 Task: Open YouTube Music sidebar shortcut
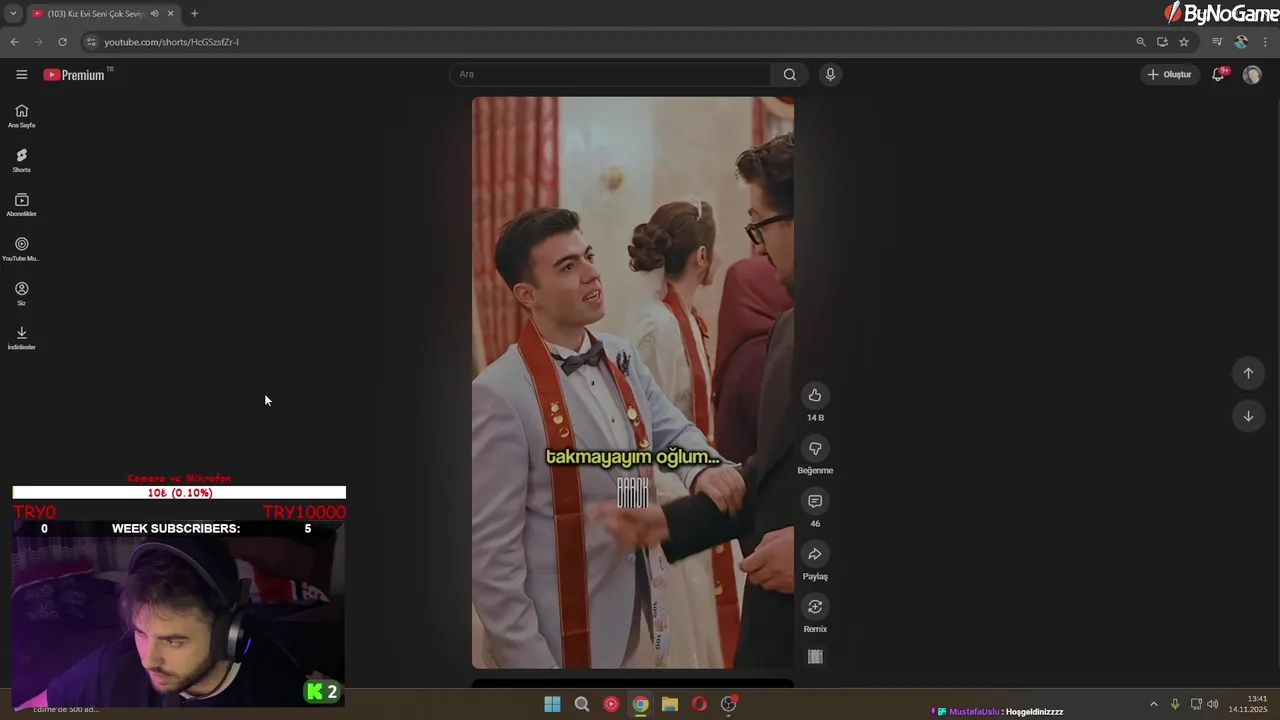pos(21,249)
